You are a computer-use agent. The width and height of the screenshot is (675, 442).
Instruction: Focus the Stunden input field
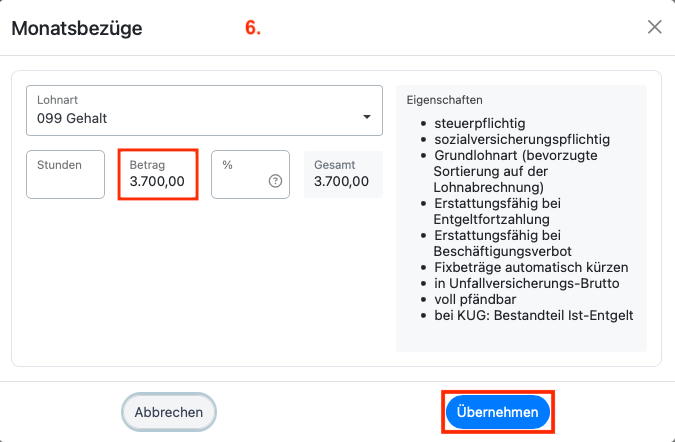click(x=65, y=174)
